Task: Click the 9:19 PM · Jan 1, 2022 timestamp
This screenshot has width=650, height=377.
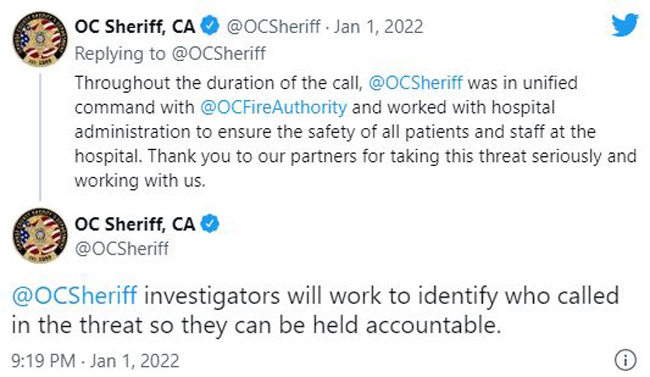Action: click(x=95, y=360)
